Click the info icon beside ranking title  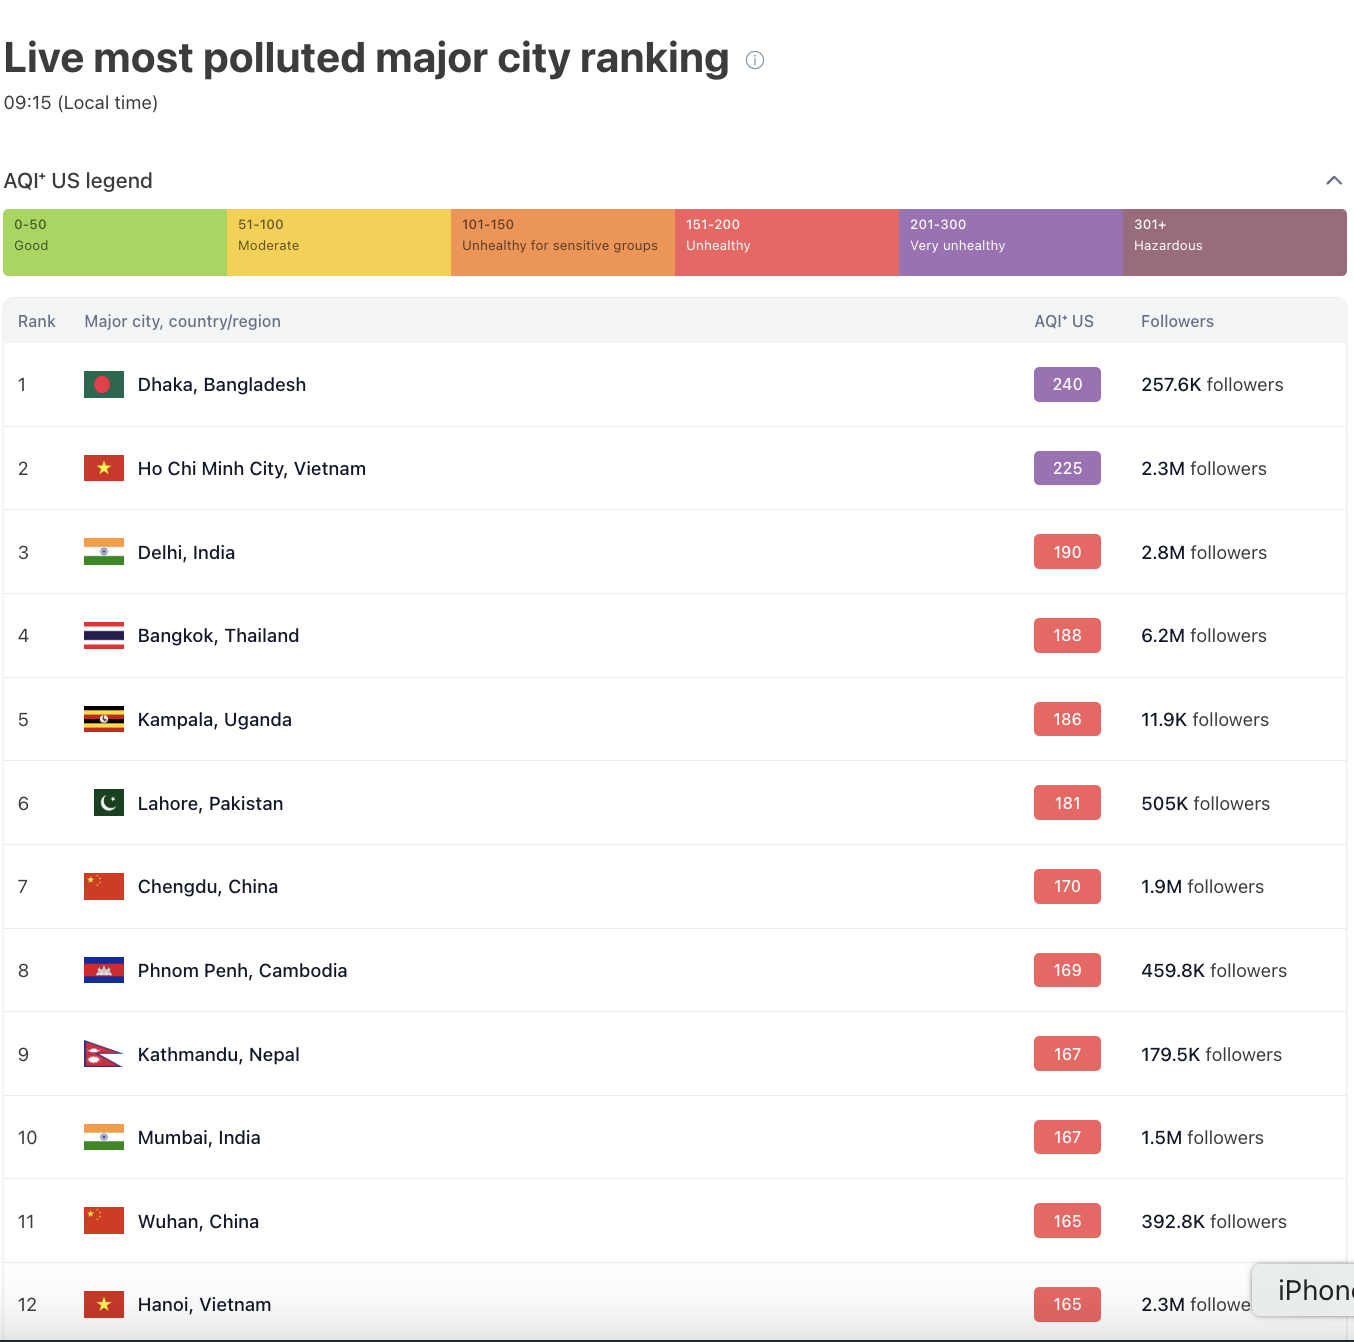click(x=755, y=60)
